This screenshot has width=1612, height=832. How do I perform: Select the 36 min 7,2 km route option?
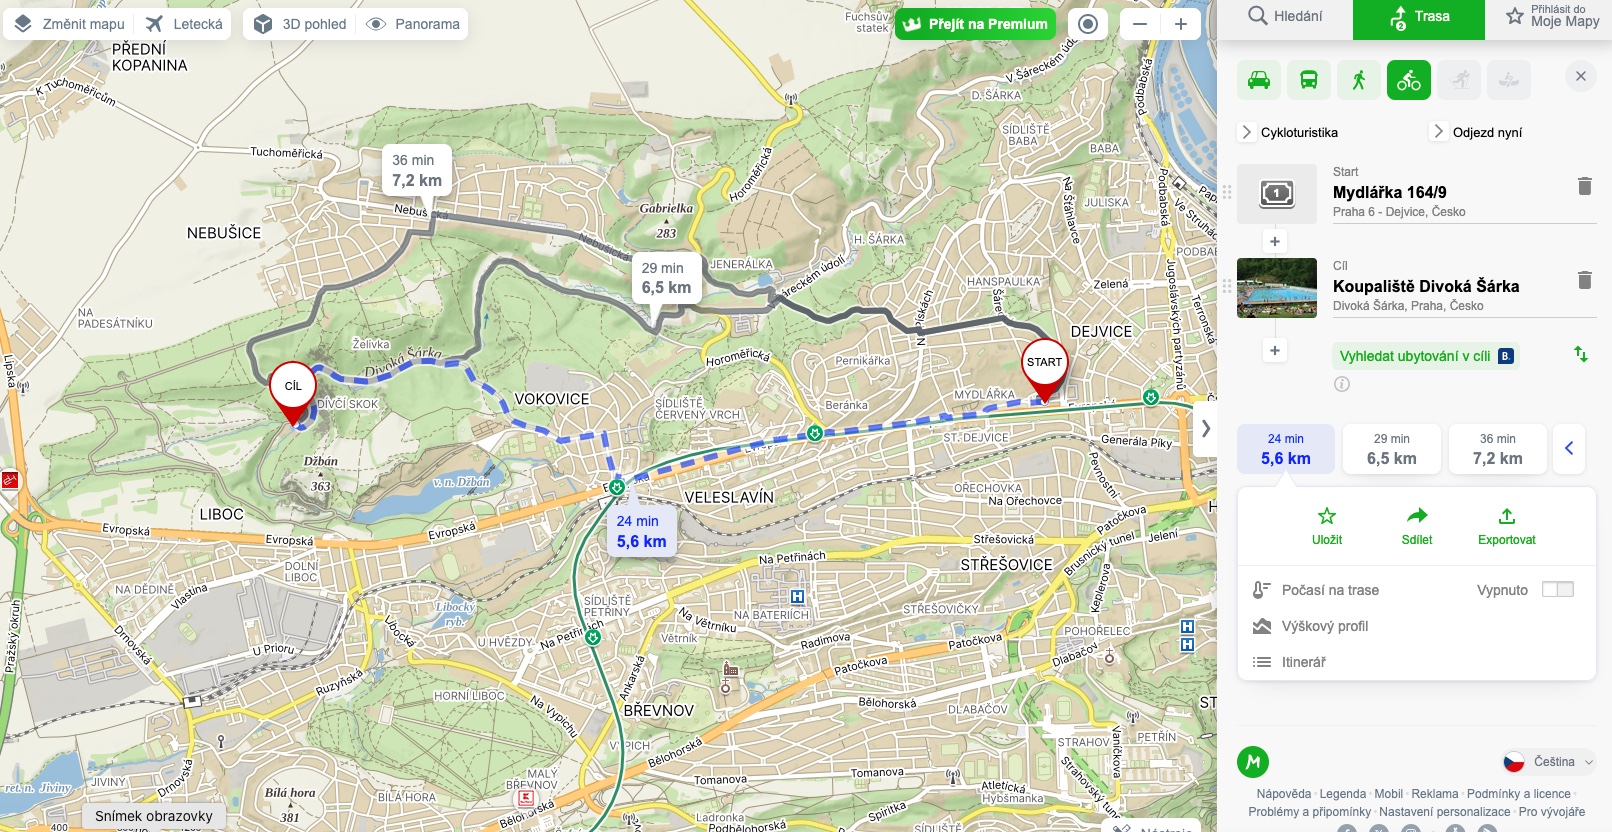click(x=1498, y=449)
